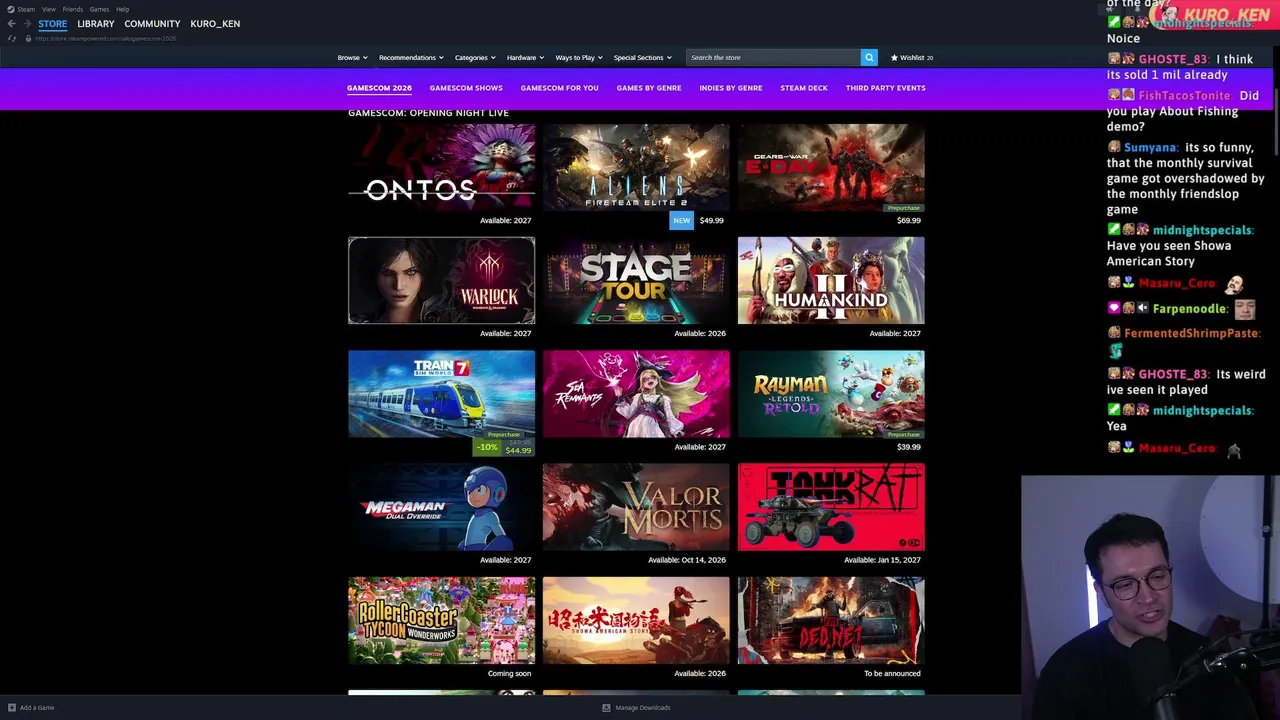Open the ONTOS game card
The height and width of the screenshot is (720, 1280).
pos(441,167)
